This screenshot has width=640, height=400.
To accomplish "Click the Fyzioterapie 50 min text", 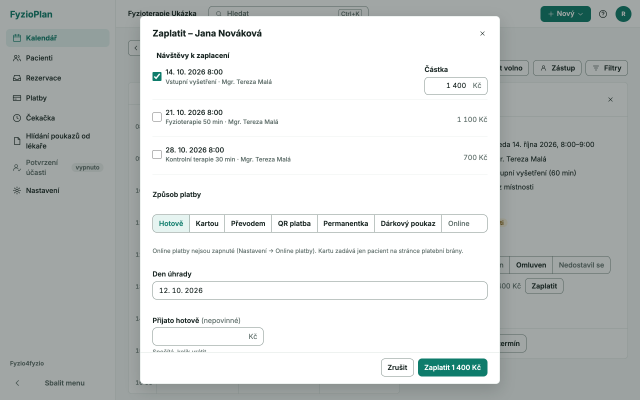I will tap(194, 122).
